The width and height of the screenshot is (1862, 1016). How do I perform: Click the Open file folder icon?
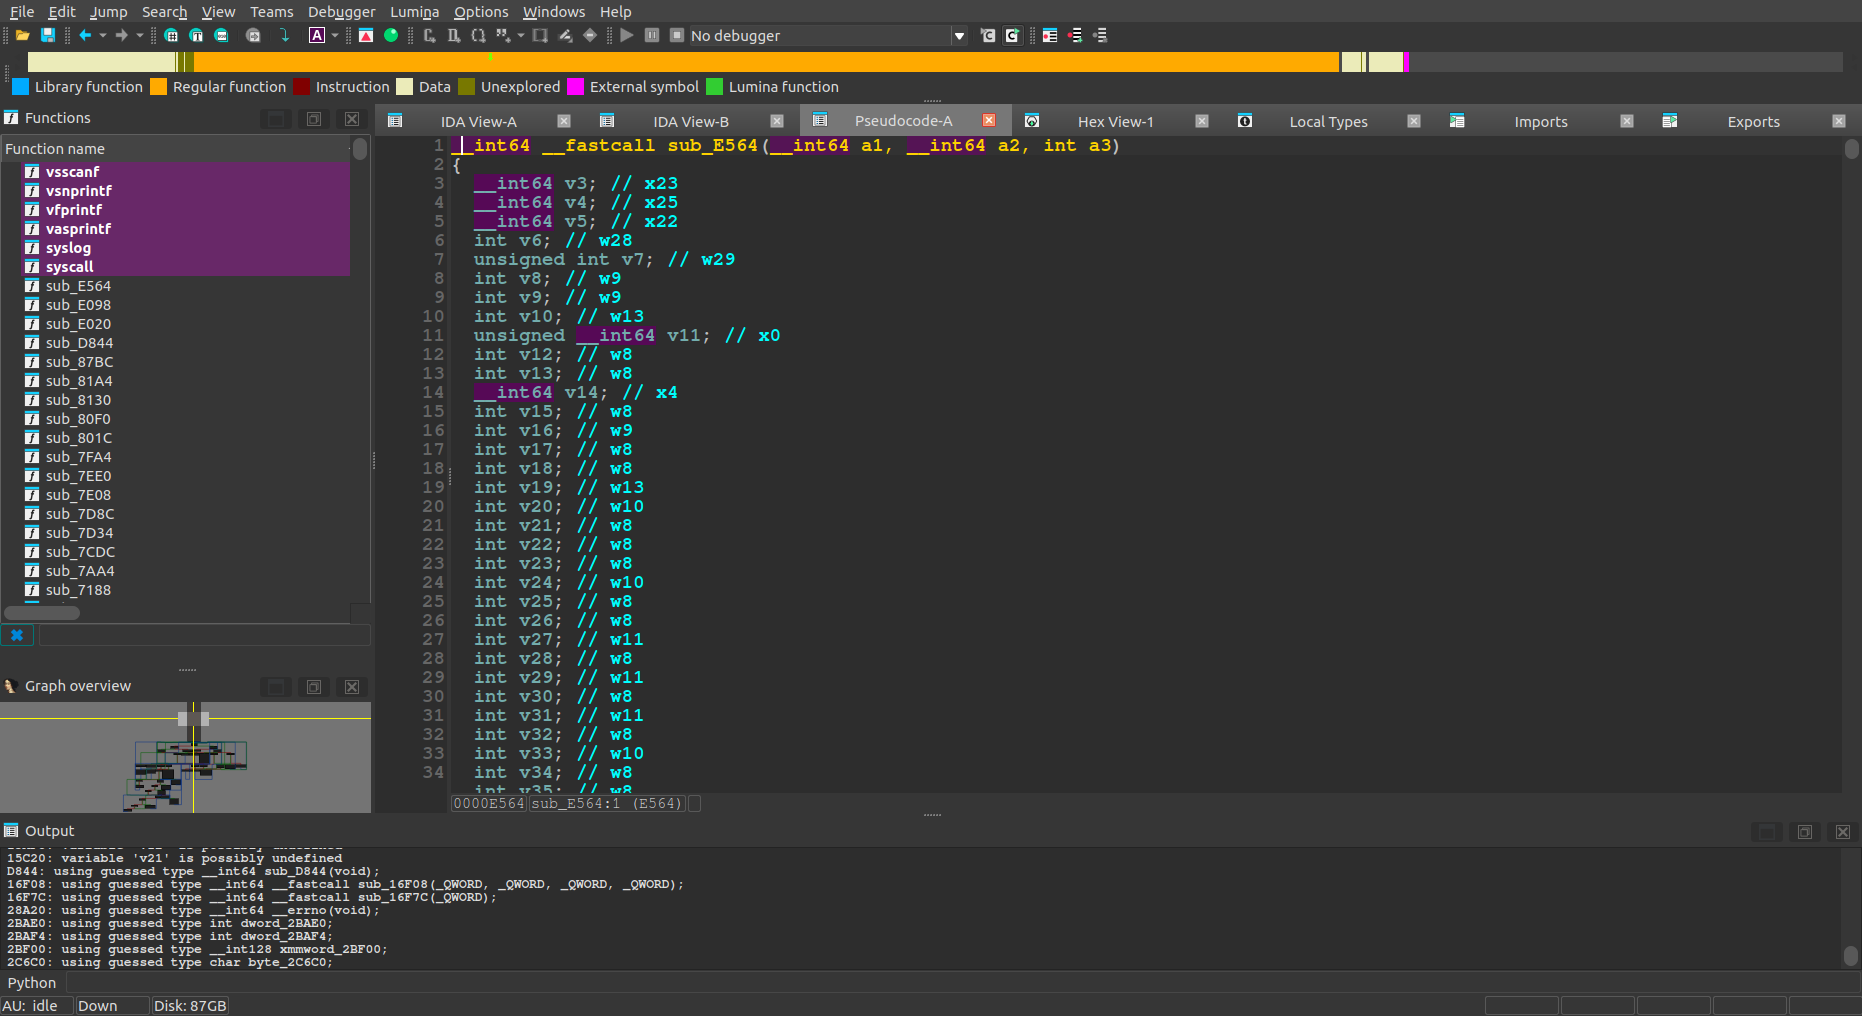[x=22, y=35]
